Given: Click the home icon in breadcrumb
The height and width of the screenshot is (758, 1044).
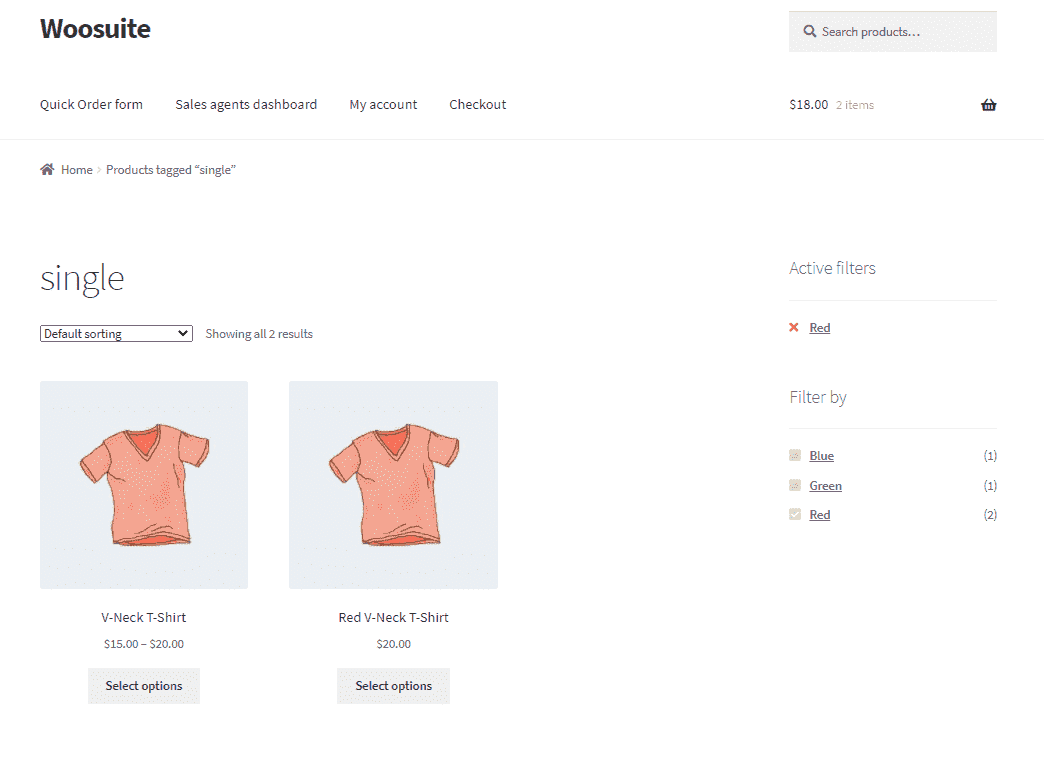Looking at the screenshot, I should tap(47, 170).
